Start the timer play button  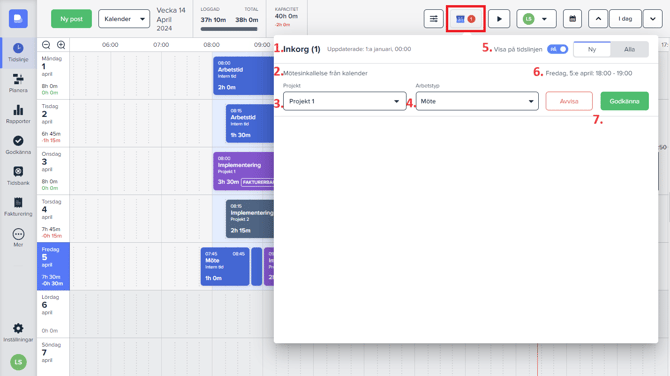(499, 19)
